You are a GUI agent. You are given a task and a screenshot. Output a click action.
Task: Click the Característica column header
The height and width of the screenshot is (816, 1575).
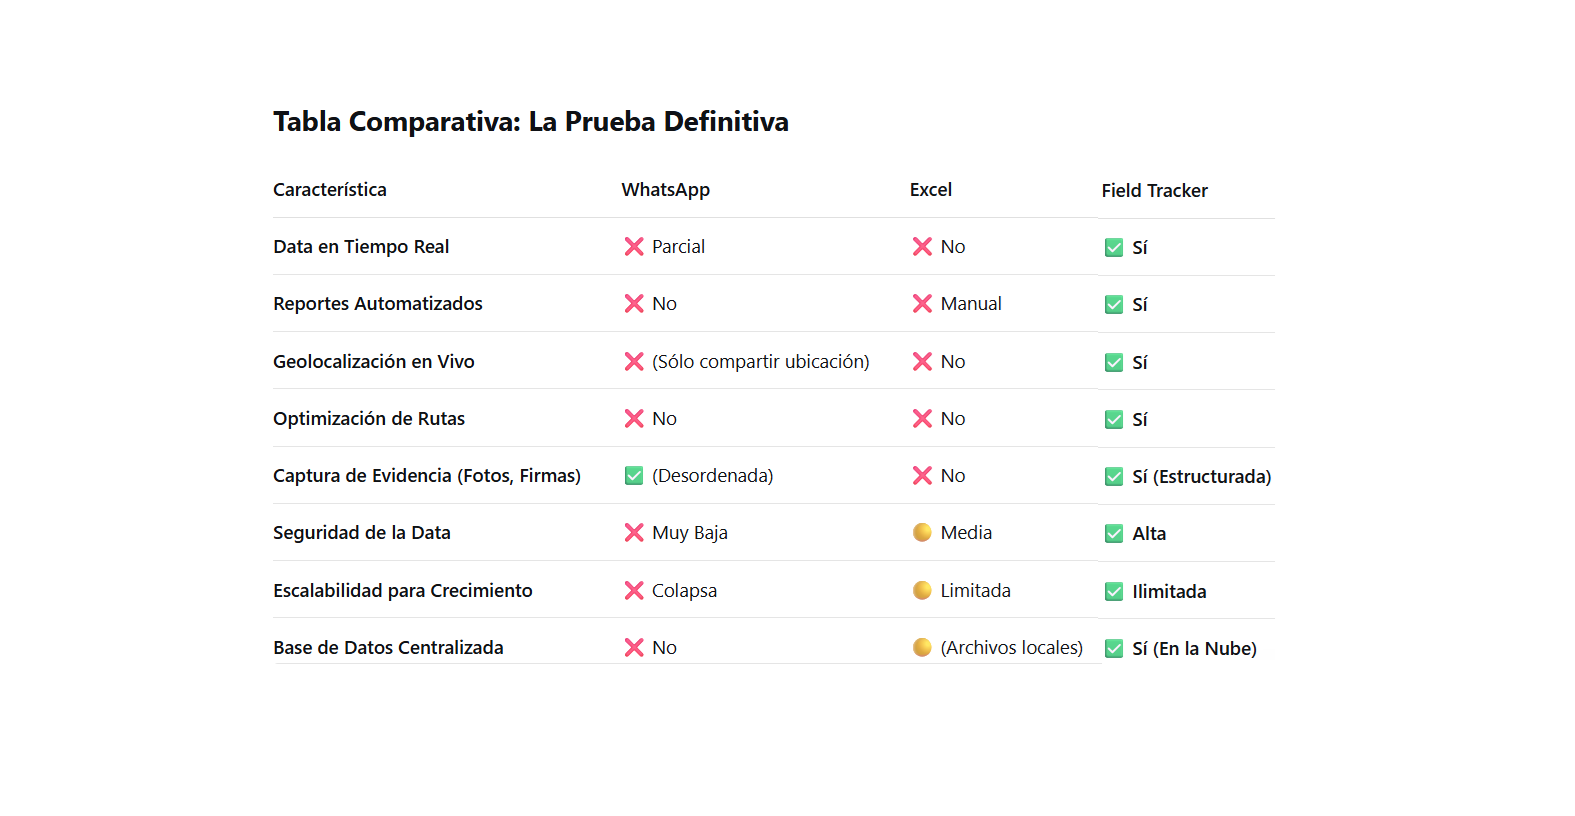[330, 190]
